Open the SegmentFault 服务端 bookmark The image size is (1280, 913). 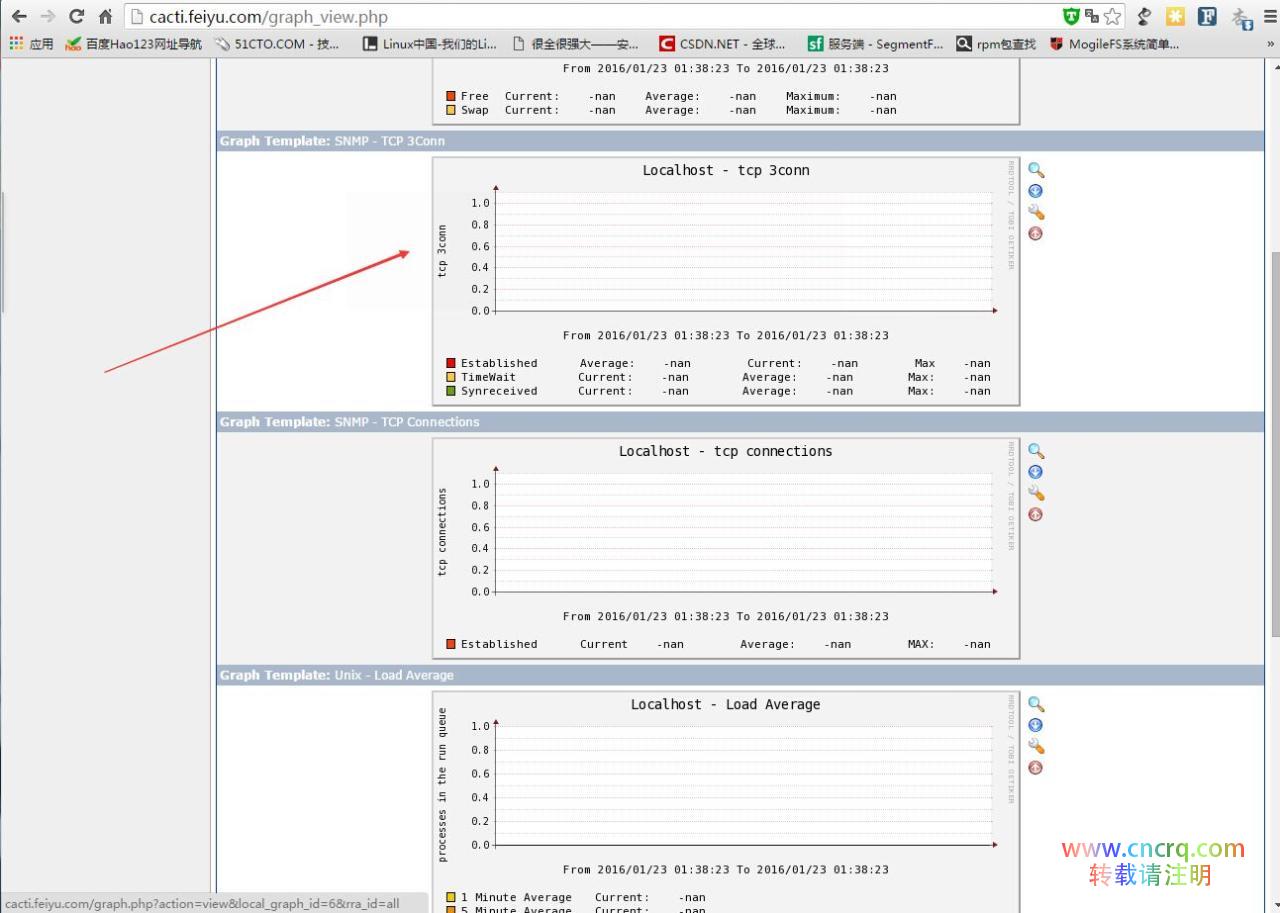pyautogui.click(x=875, y=44)
